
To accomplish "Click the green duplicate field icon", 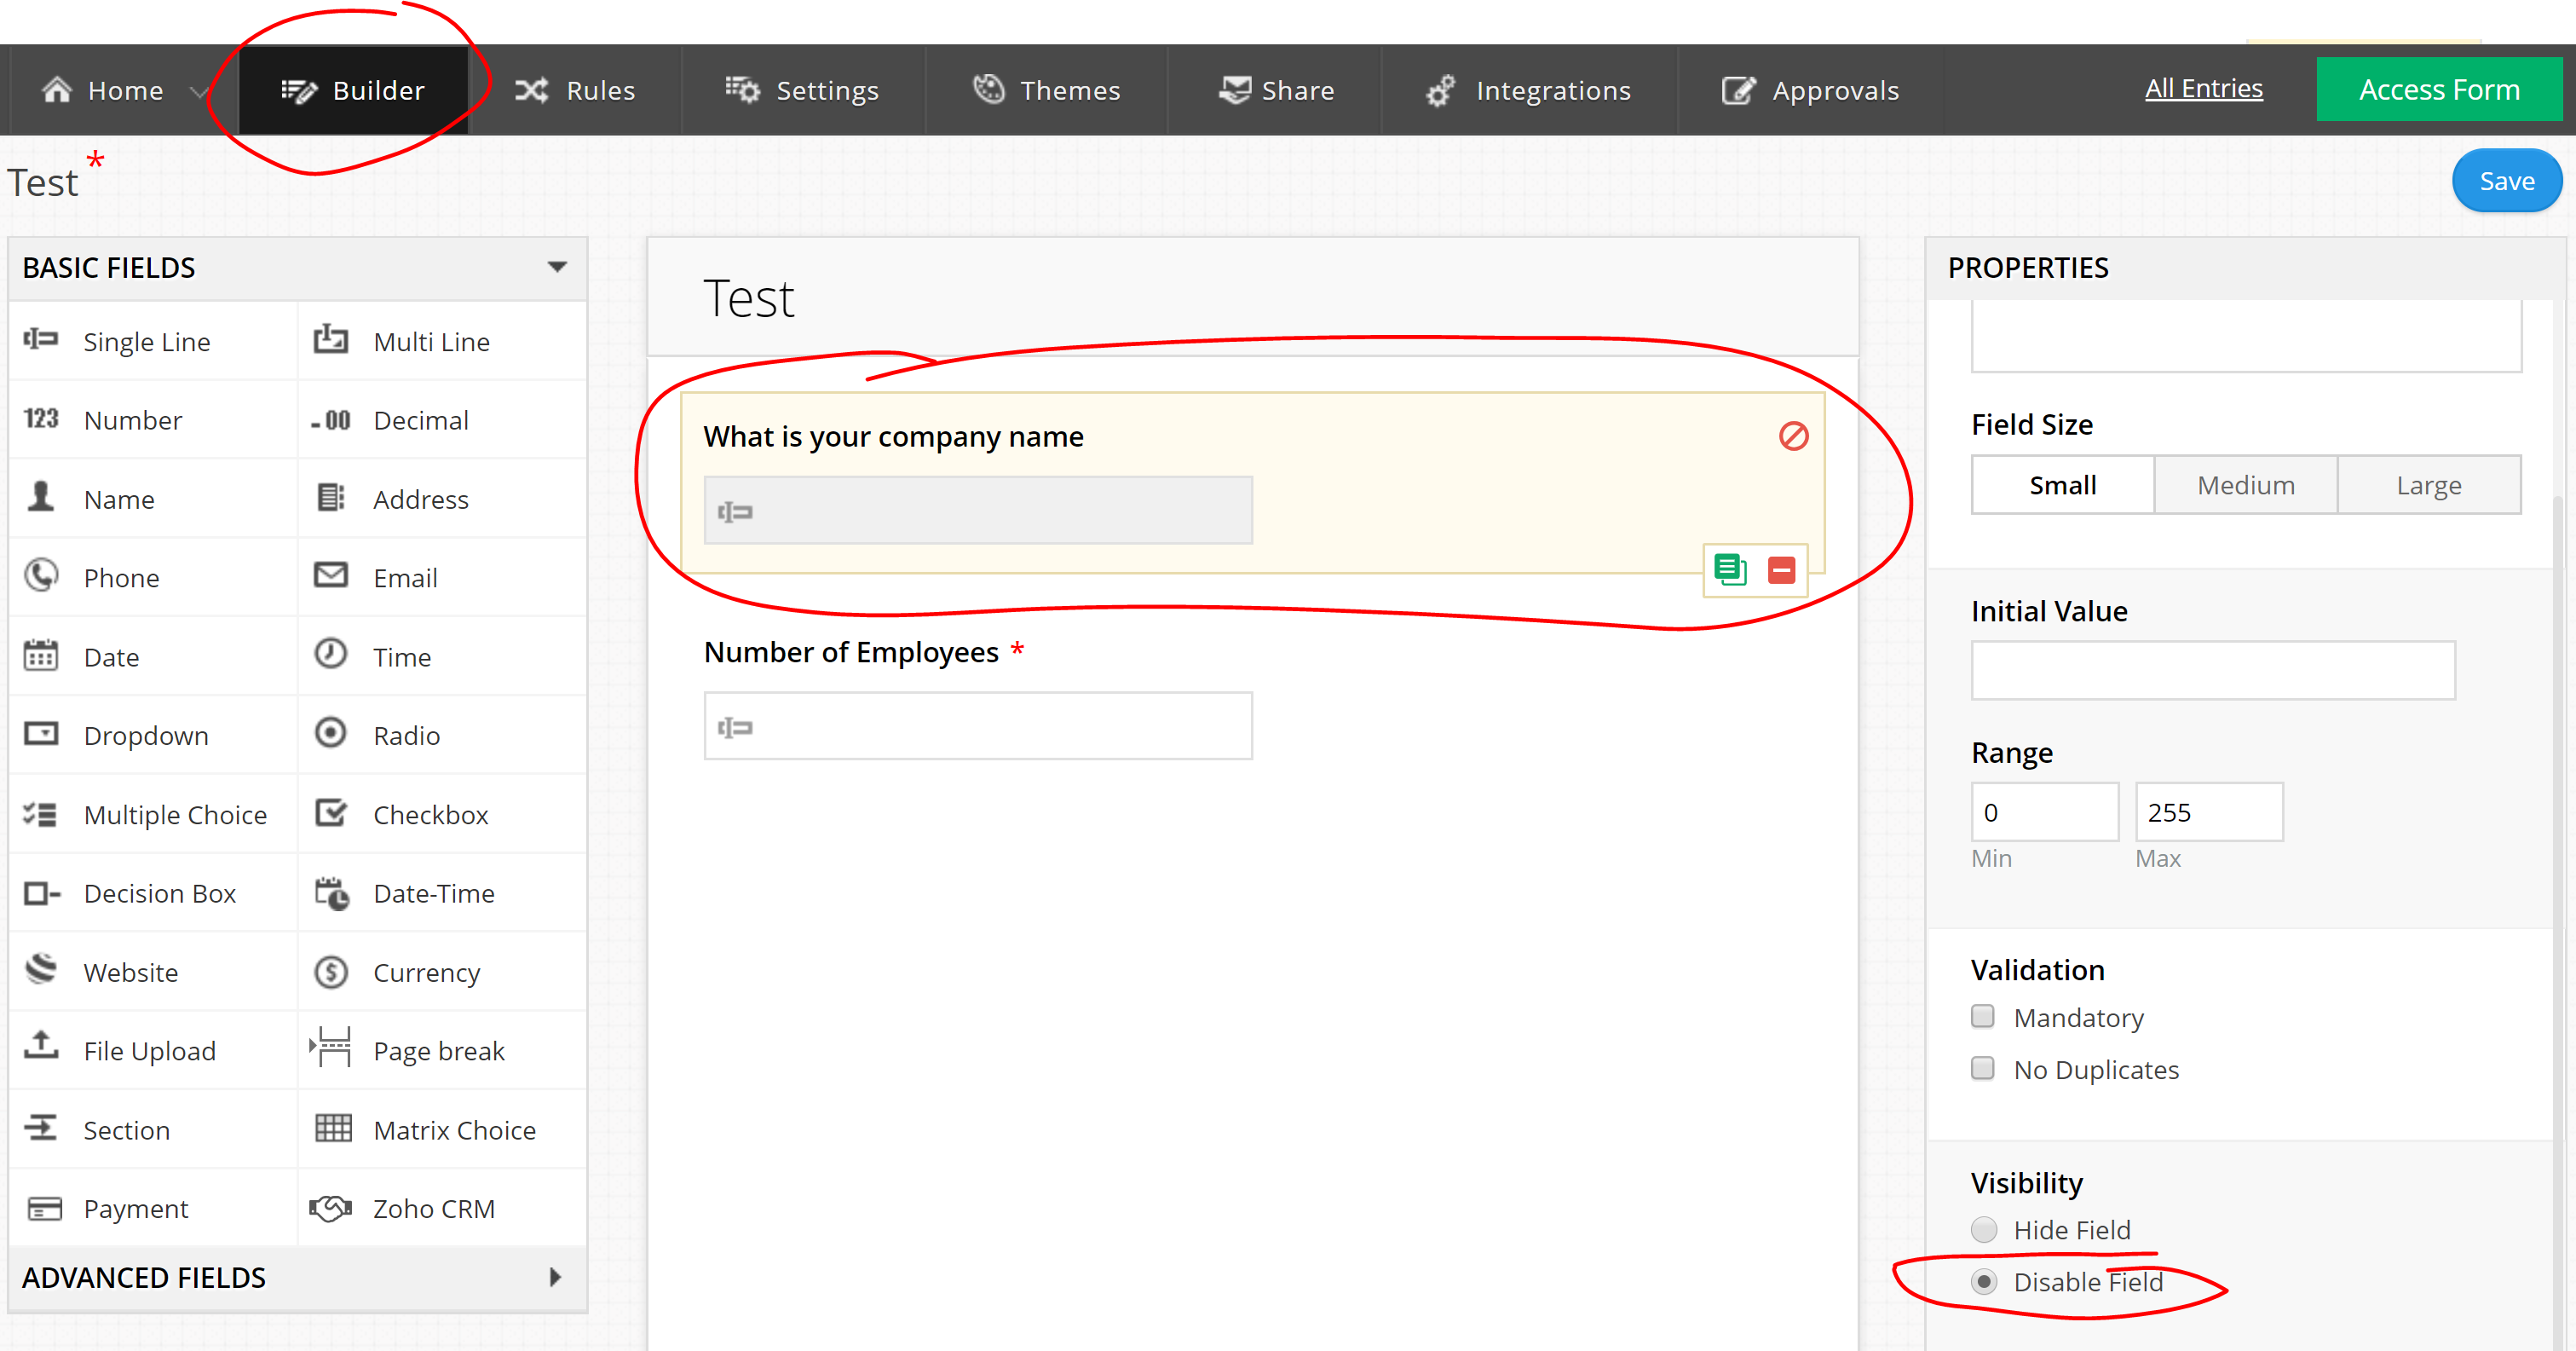I will 1729,570.
